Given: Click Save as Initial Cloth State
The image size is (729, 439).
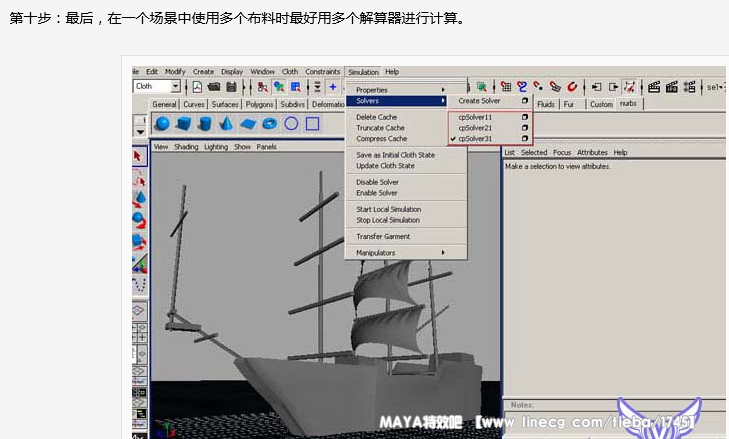Looking at the screenshot, I should (x=395, y=155).
